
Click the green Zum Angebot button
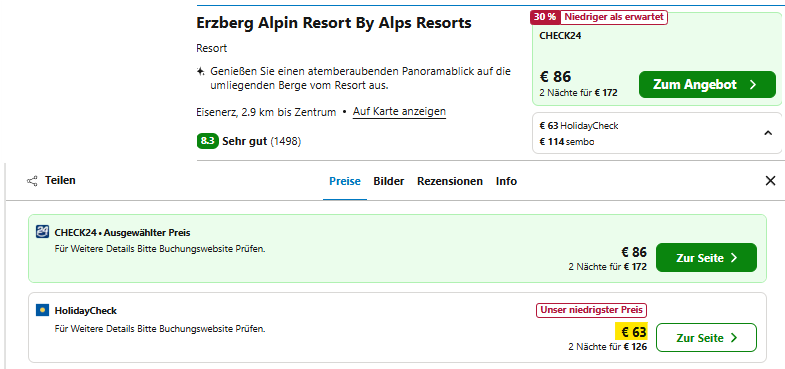(707, 85)
